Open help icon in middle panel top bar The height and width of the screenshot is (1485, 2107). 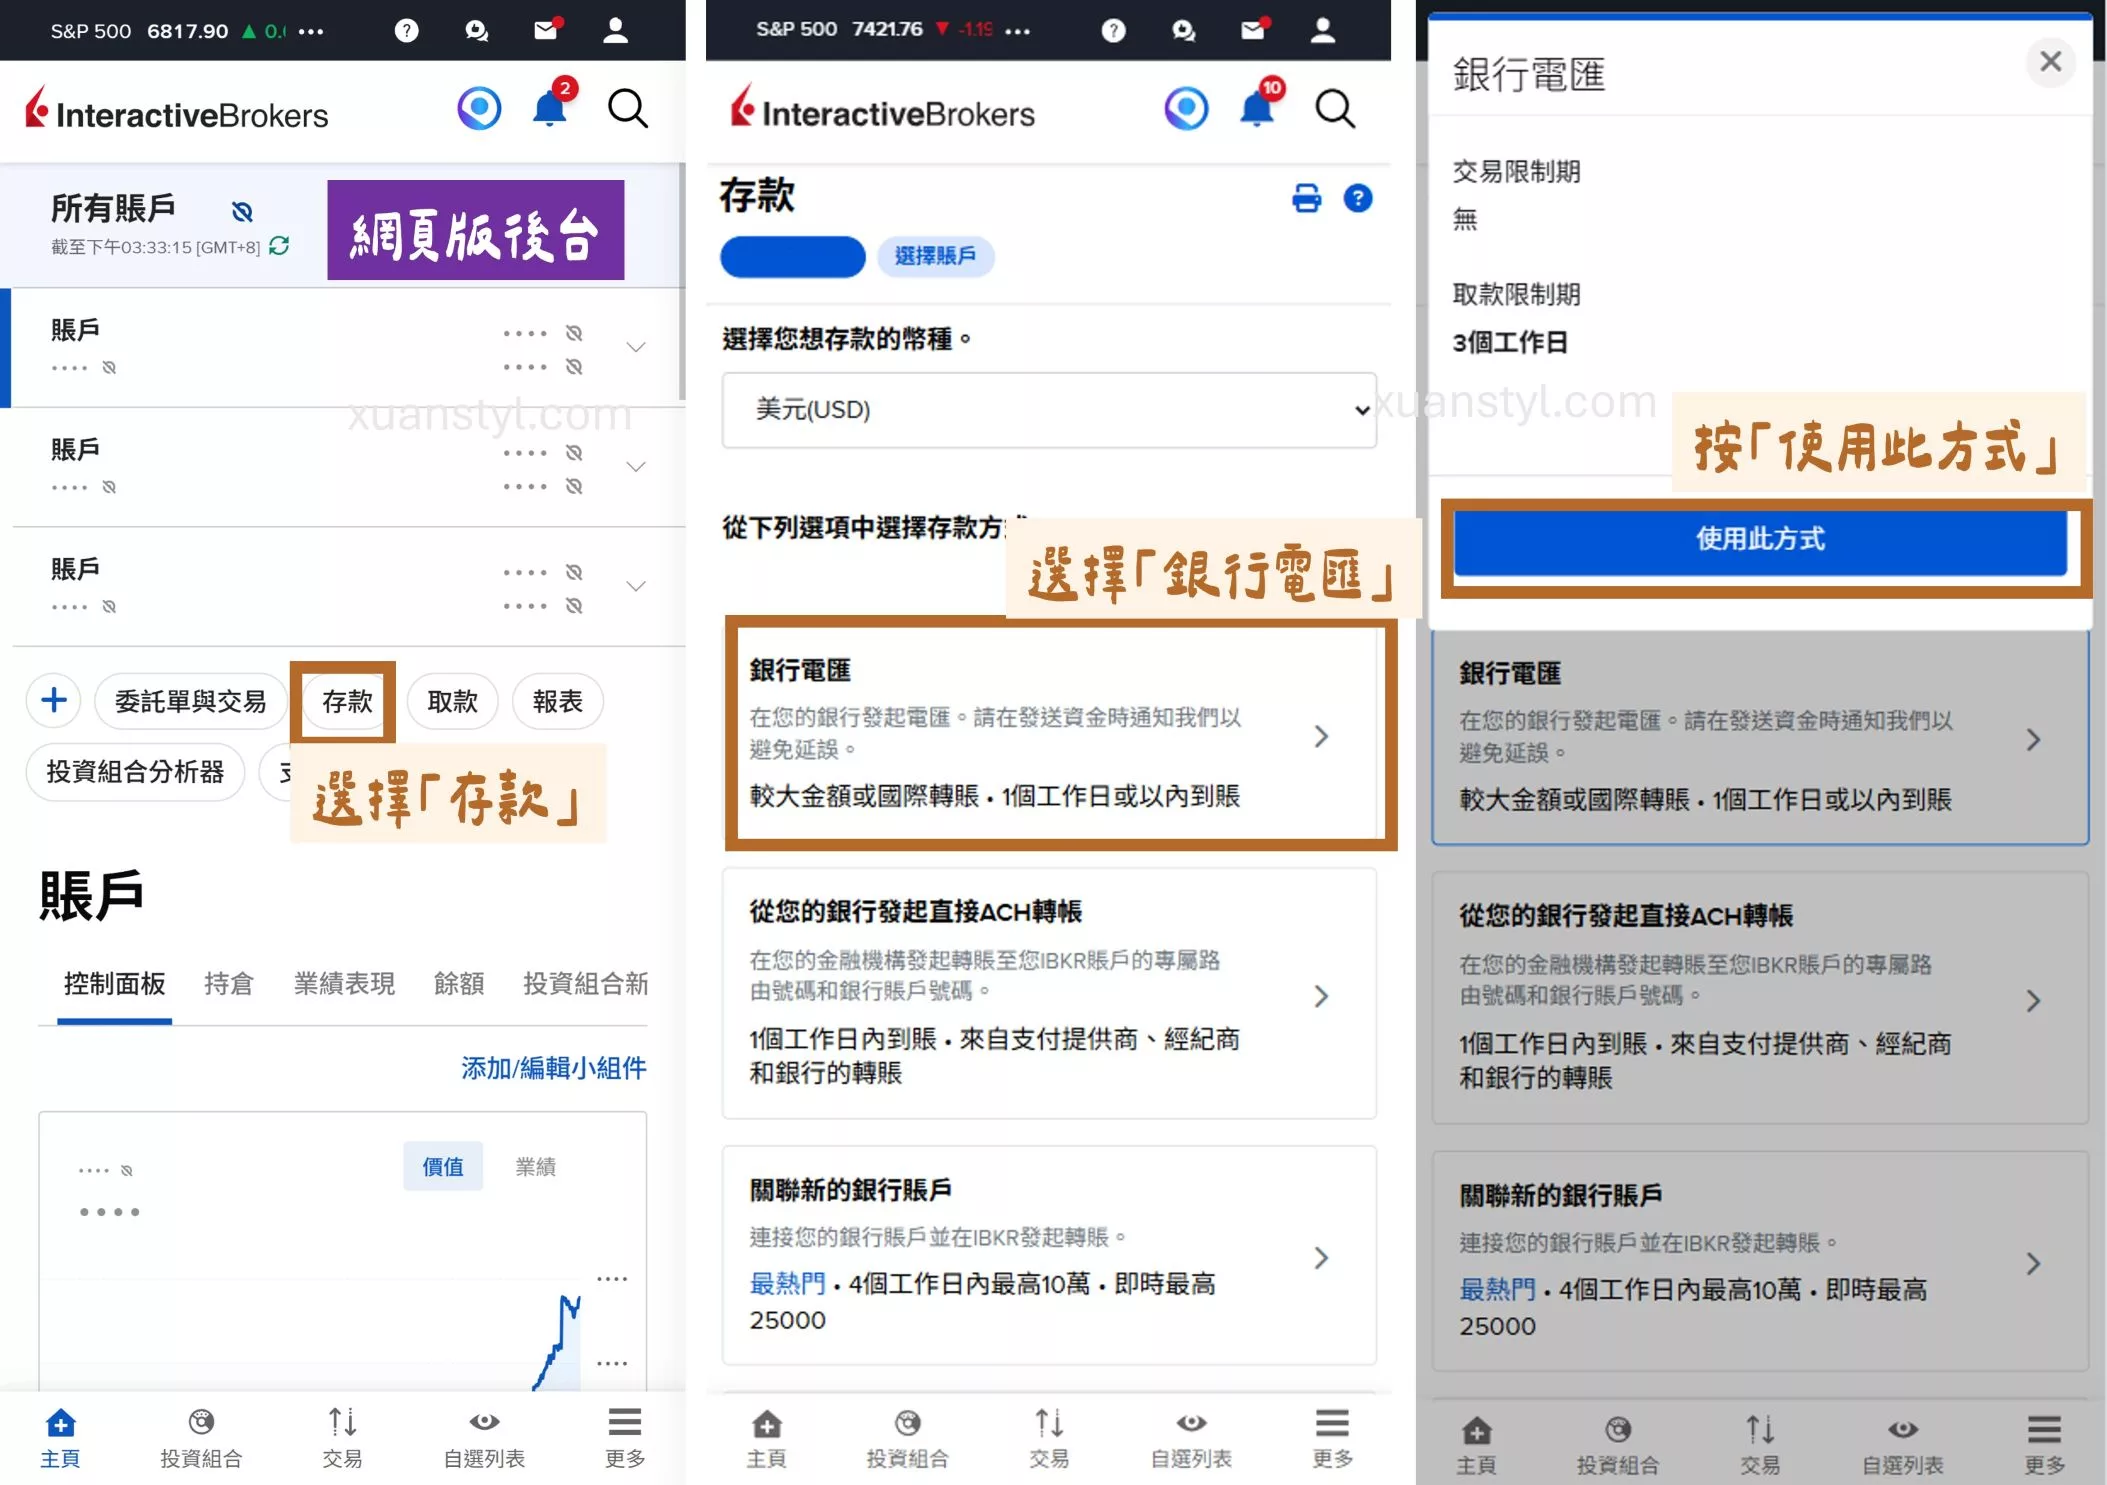(x=1113, y=31)
